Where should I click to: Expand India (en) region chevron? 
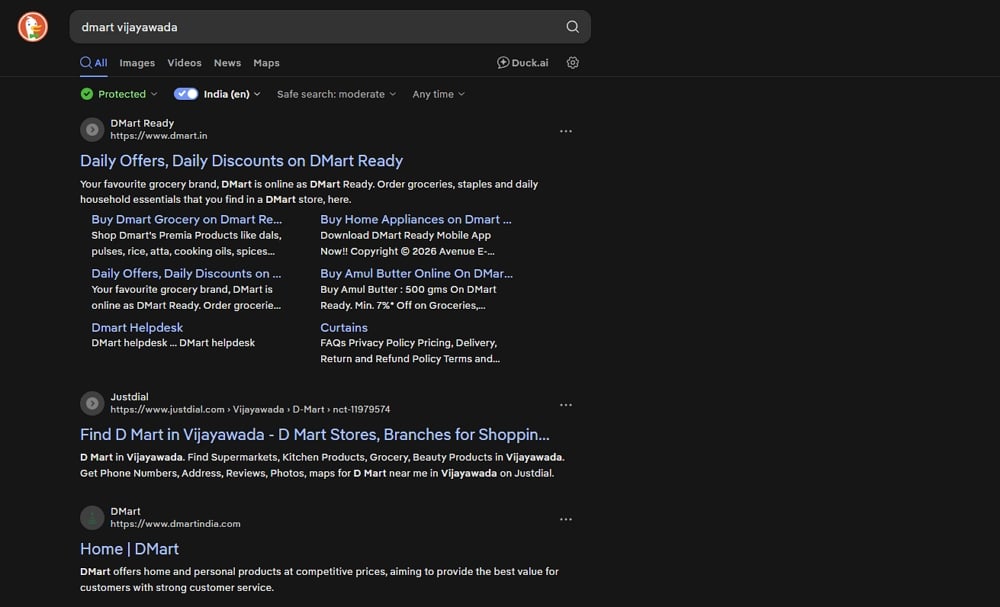tap(257, 94)
